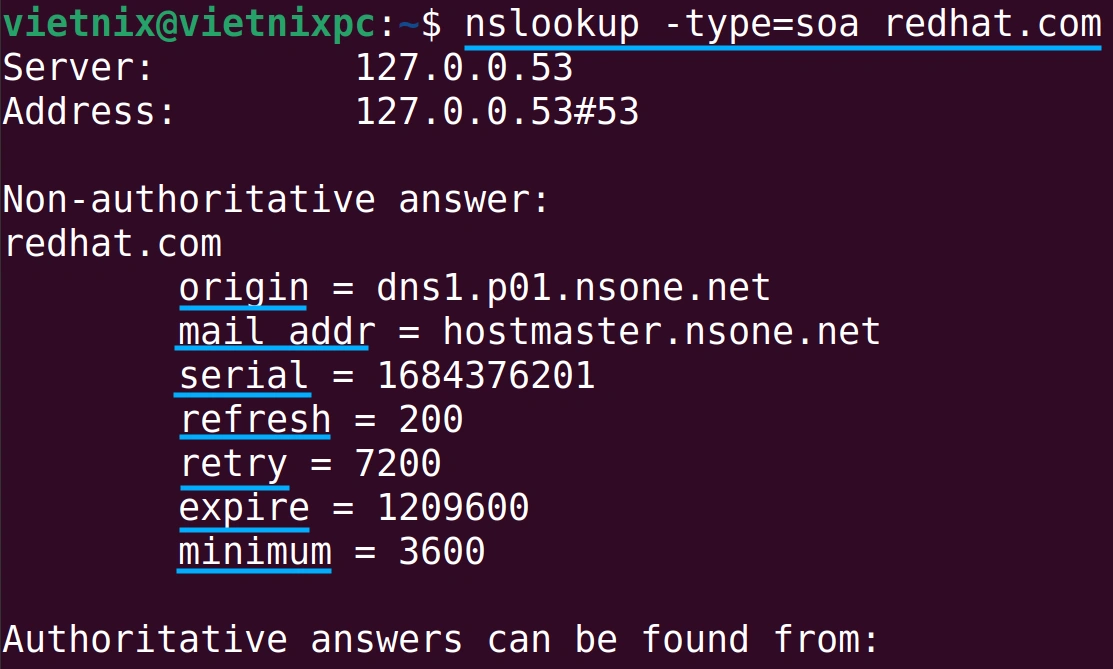Image resolution: width=1113 pixels, height=669 pixels.
Task: Select the expire value 1209600
Action: 453,508
